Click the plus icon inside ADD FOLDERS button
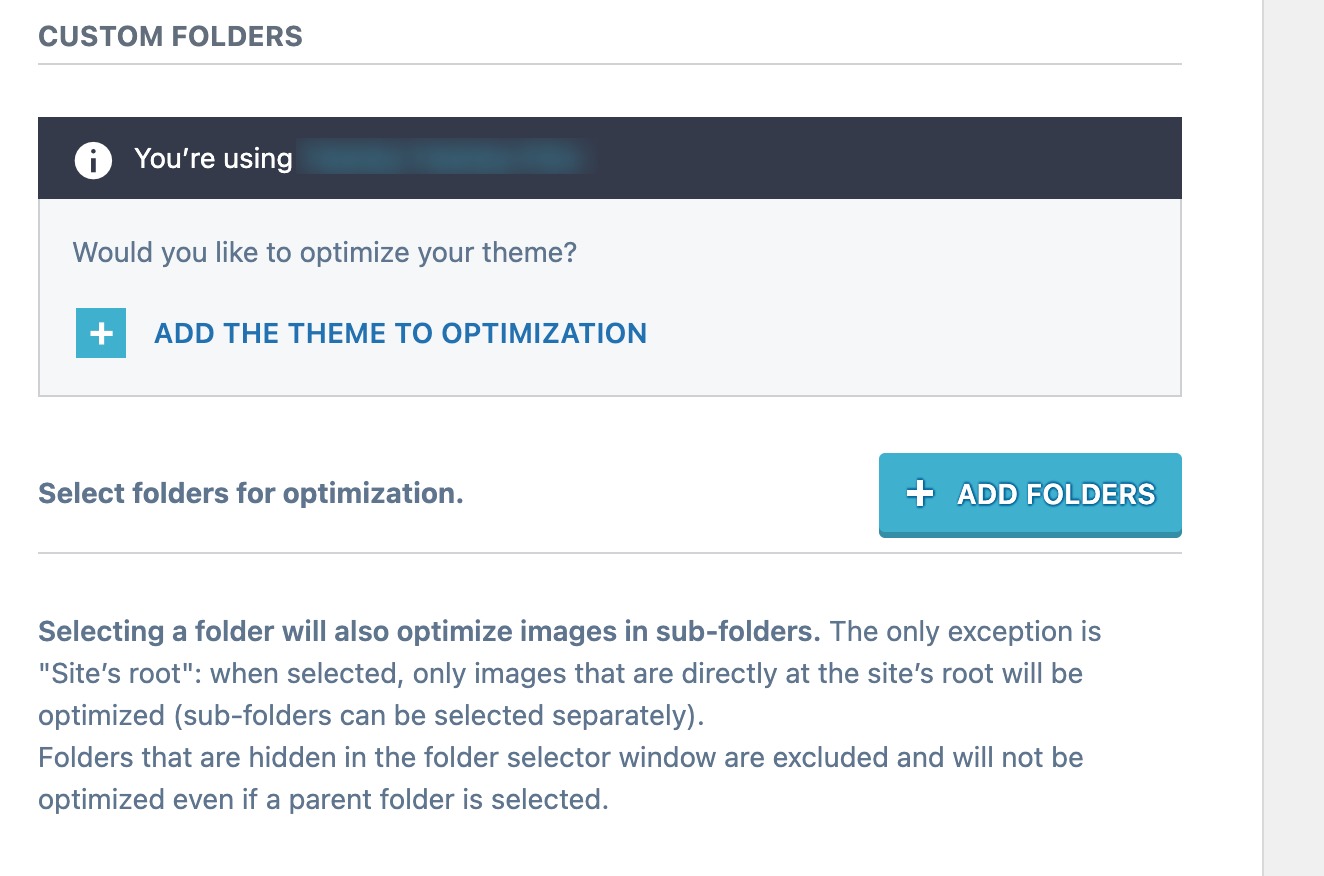The height and width of the screenshot is (876, 1324). tap(919, 493)
